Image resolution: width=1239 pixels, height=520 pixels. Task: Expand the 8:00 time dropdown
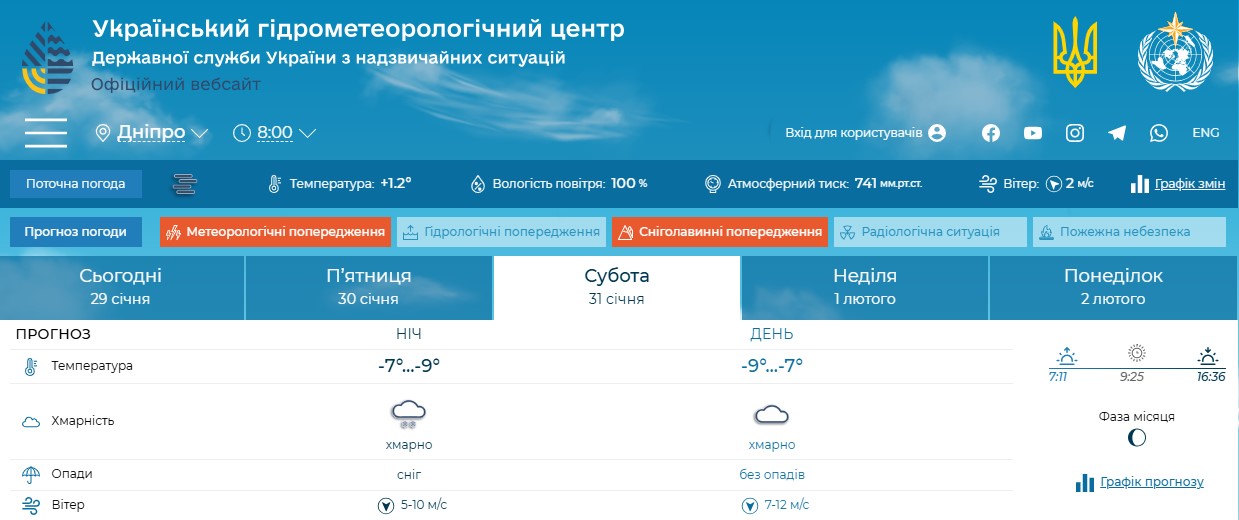pyautogui.click(x=275, y=133)
